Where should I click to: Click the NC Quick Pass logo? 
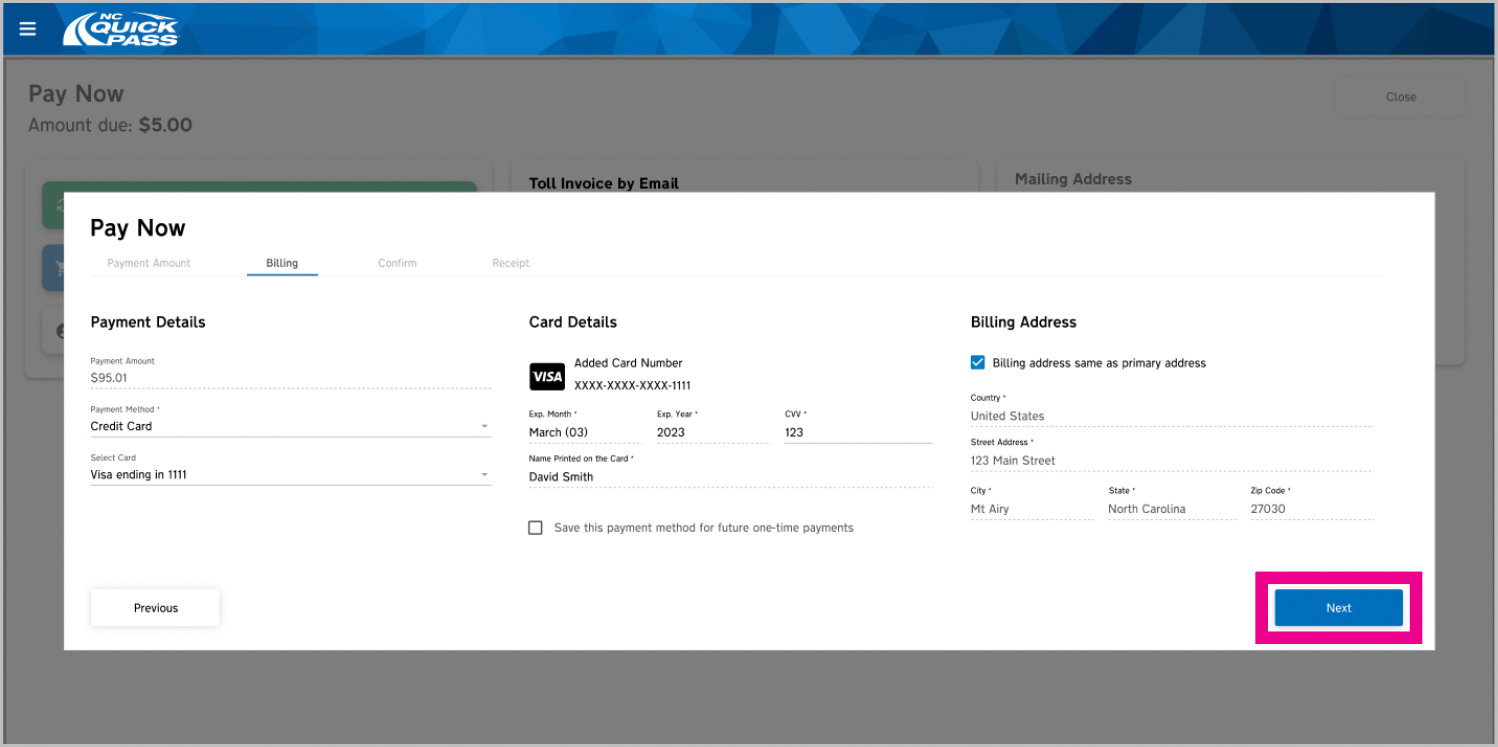coord(120,30)
